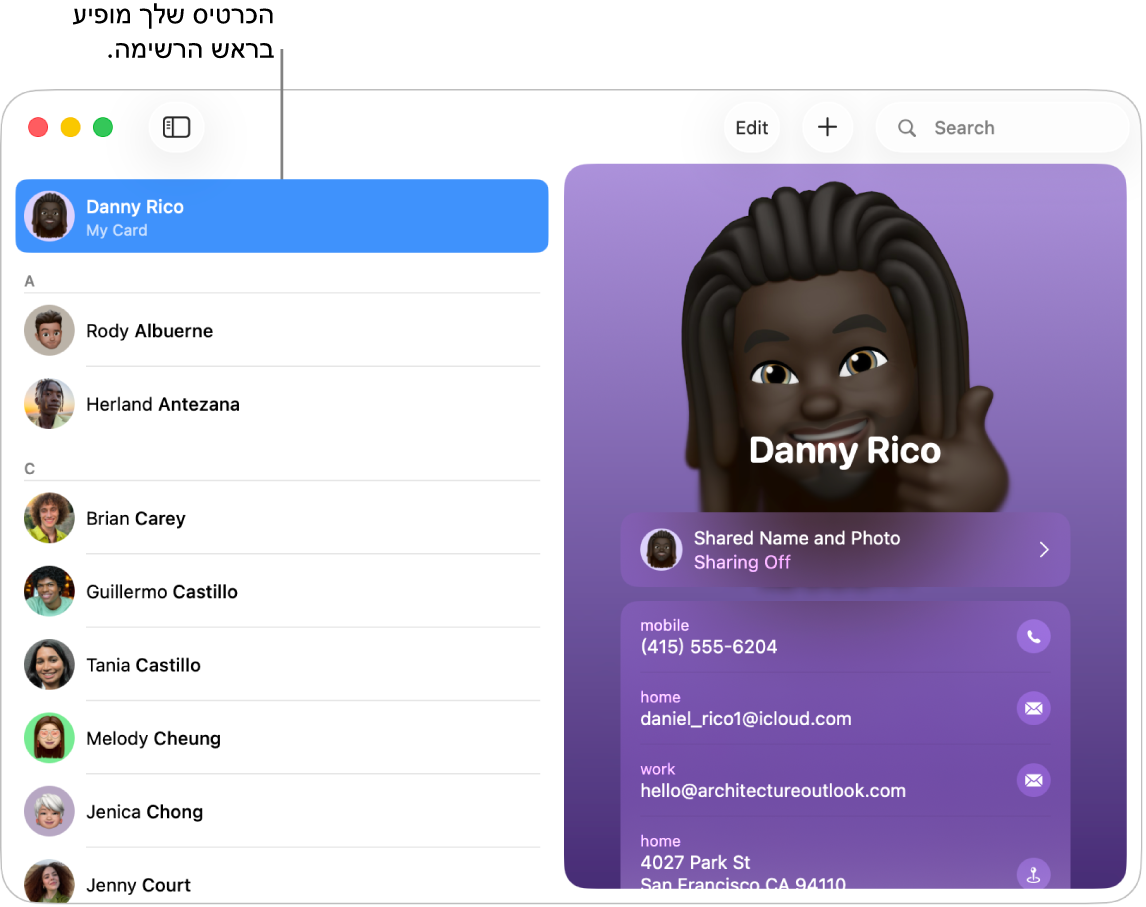Open Shared Name and Photo settings
Screen dimensions: 1146x907
846,550
